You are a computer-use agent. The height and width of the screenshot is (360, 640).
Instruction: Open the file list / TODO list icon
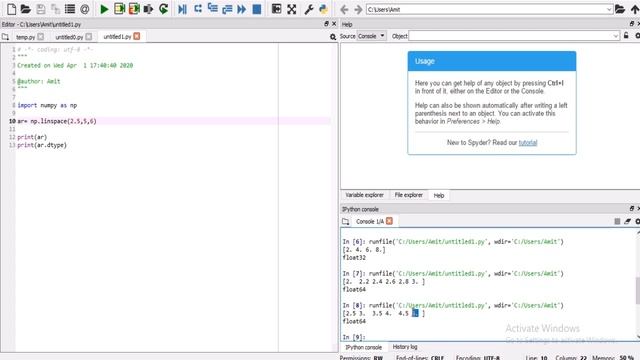(70, 9)
